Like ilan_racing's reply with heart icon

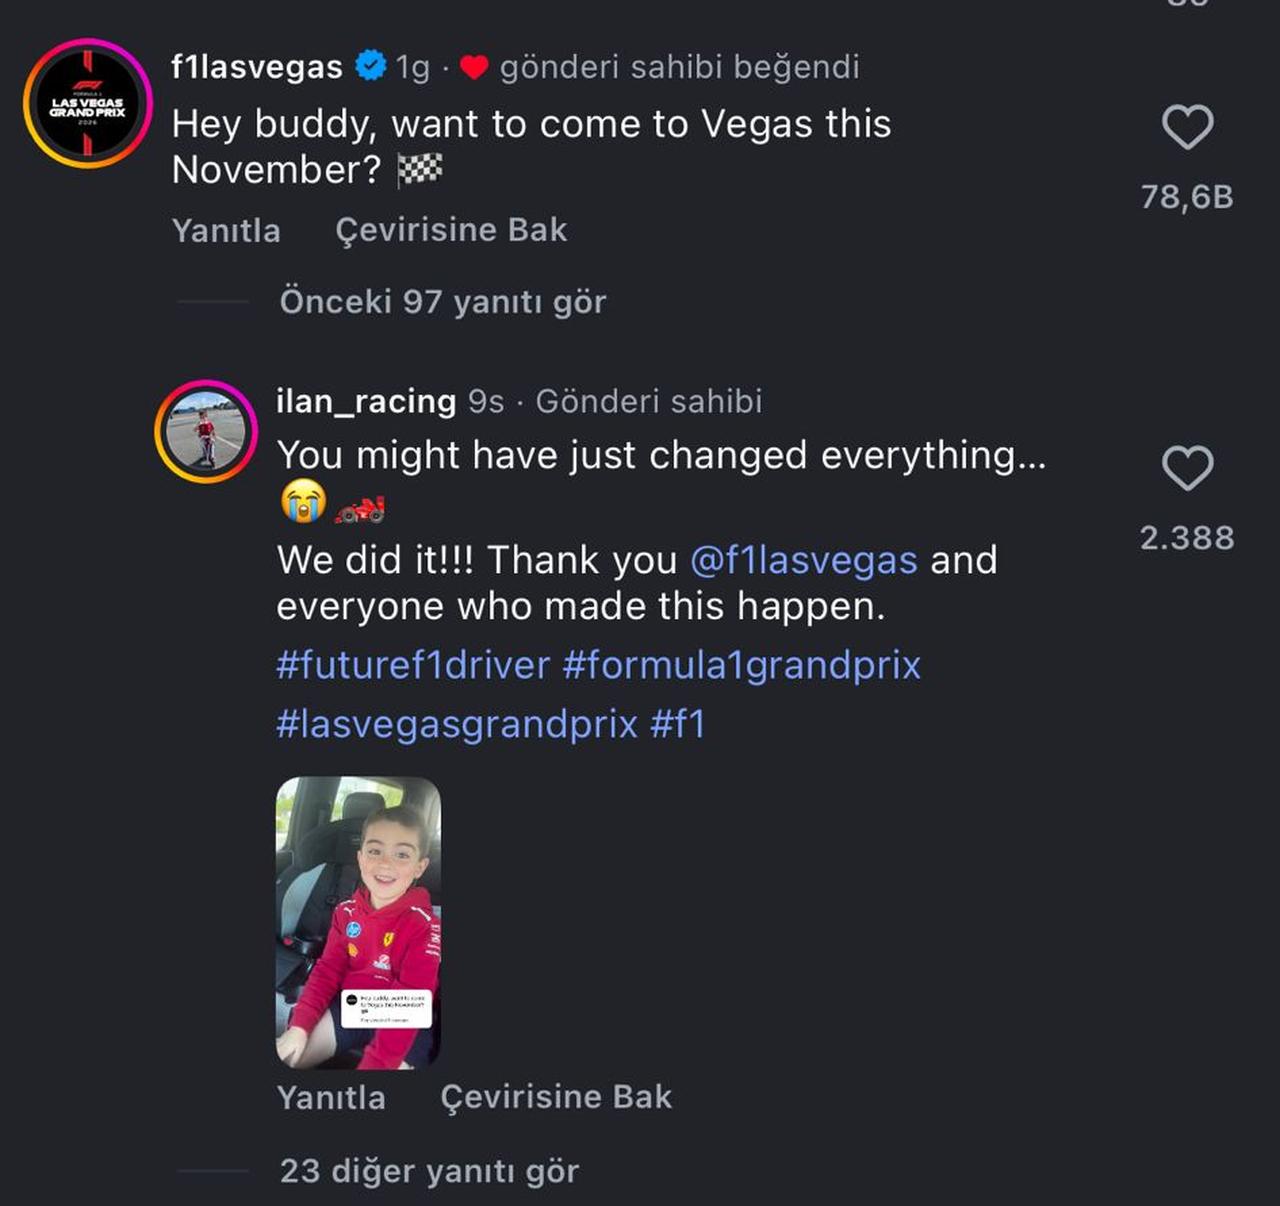pos(1187,468)
